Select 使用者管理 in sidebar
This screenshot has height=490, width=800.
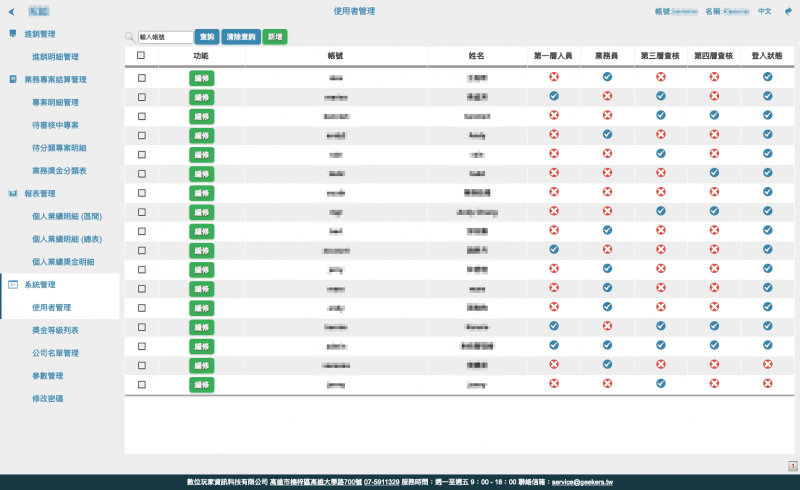pyautogui.click(x=52, y=307)
